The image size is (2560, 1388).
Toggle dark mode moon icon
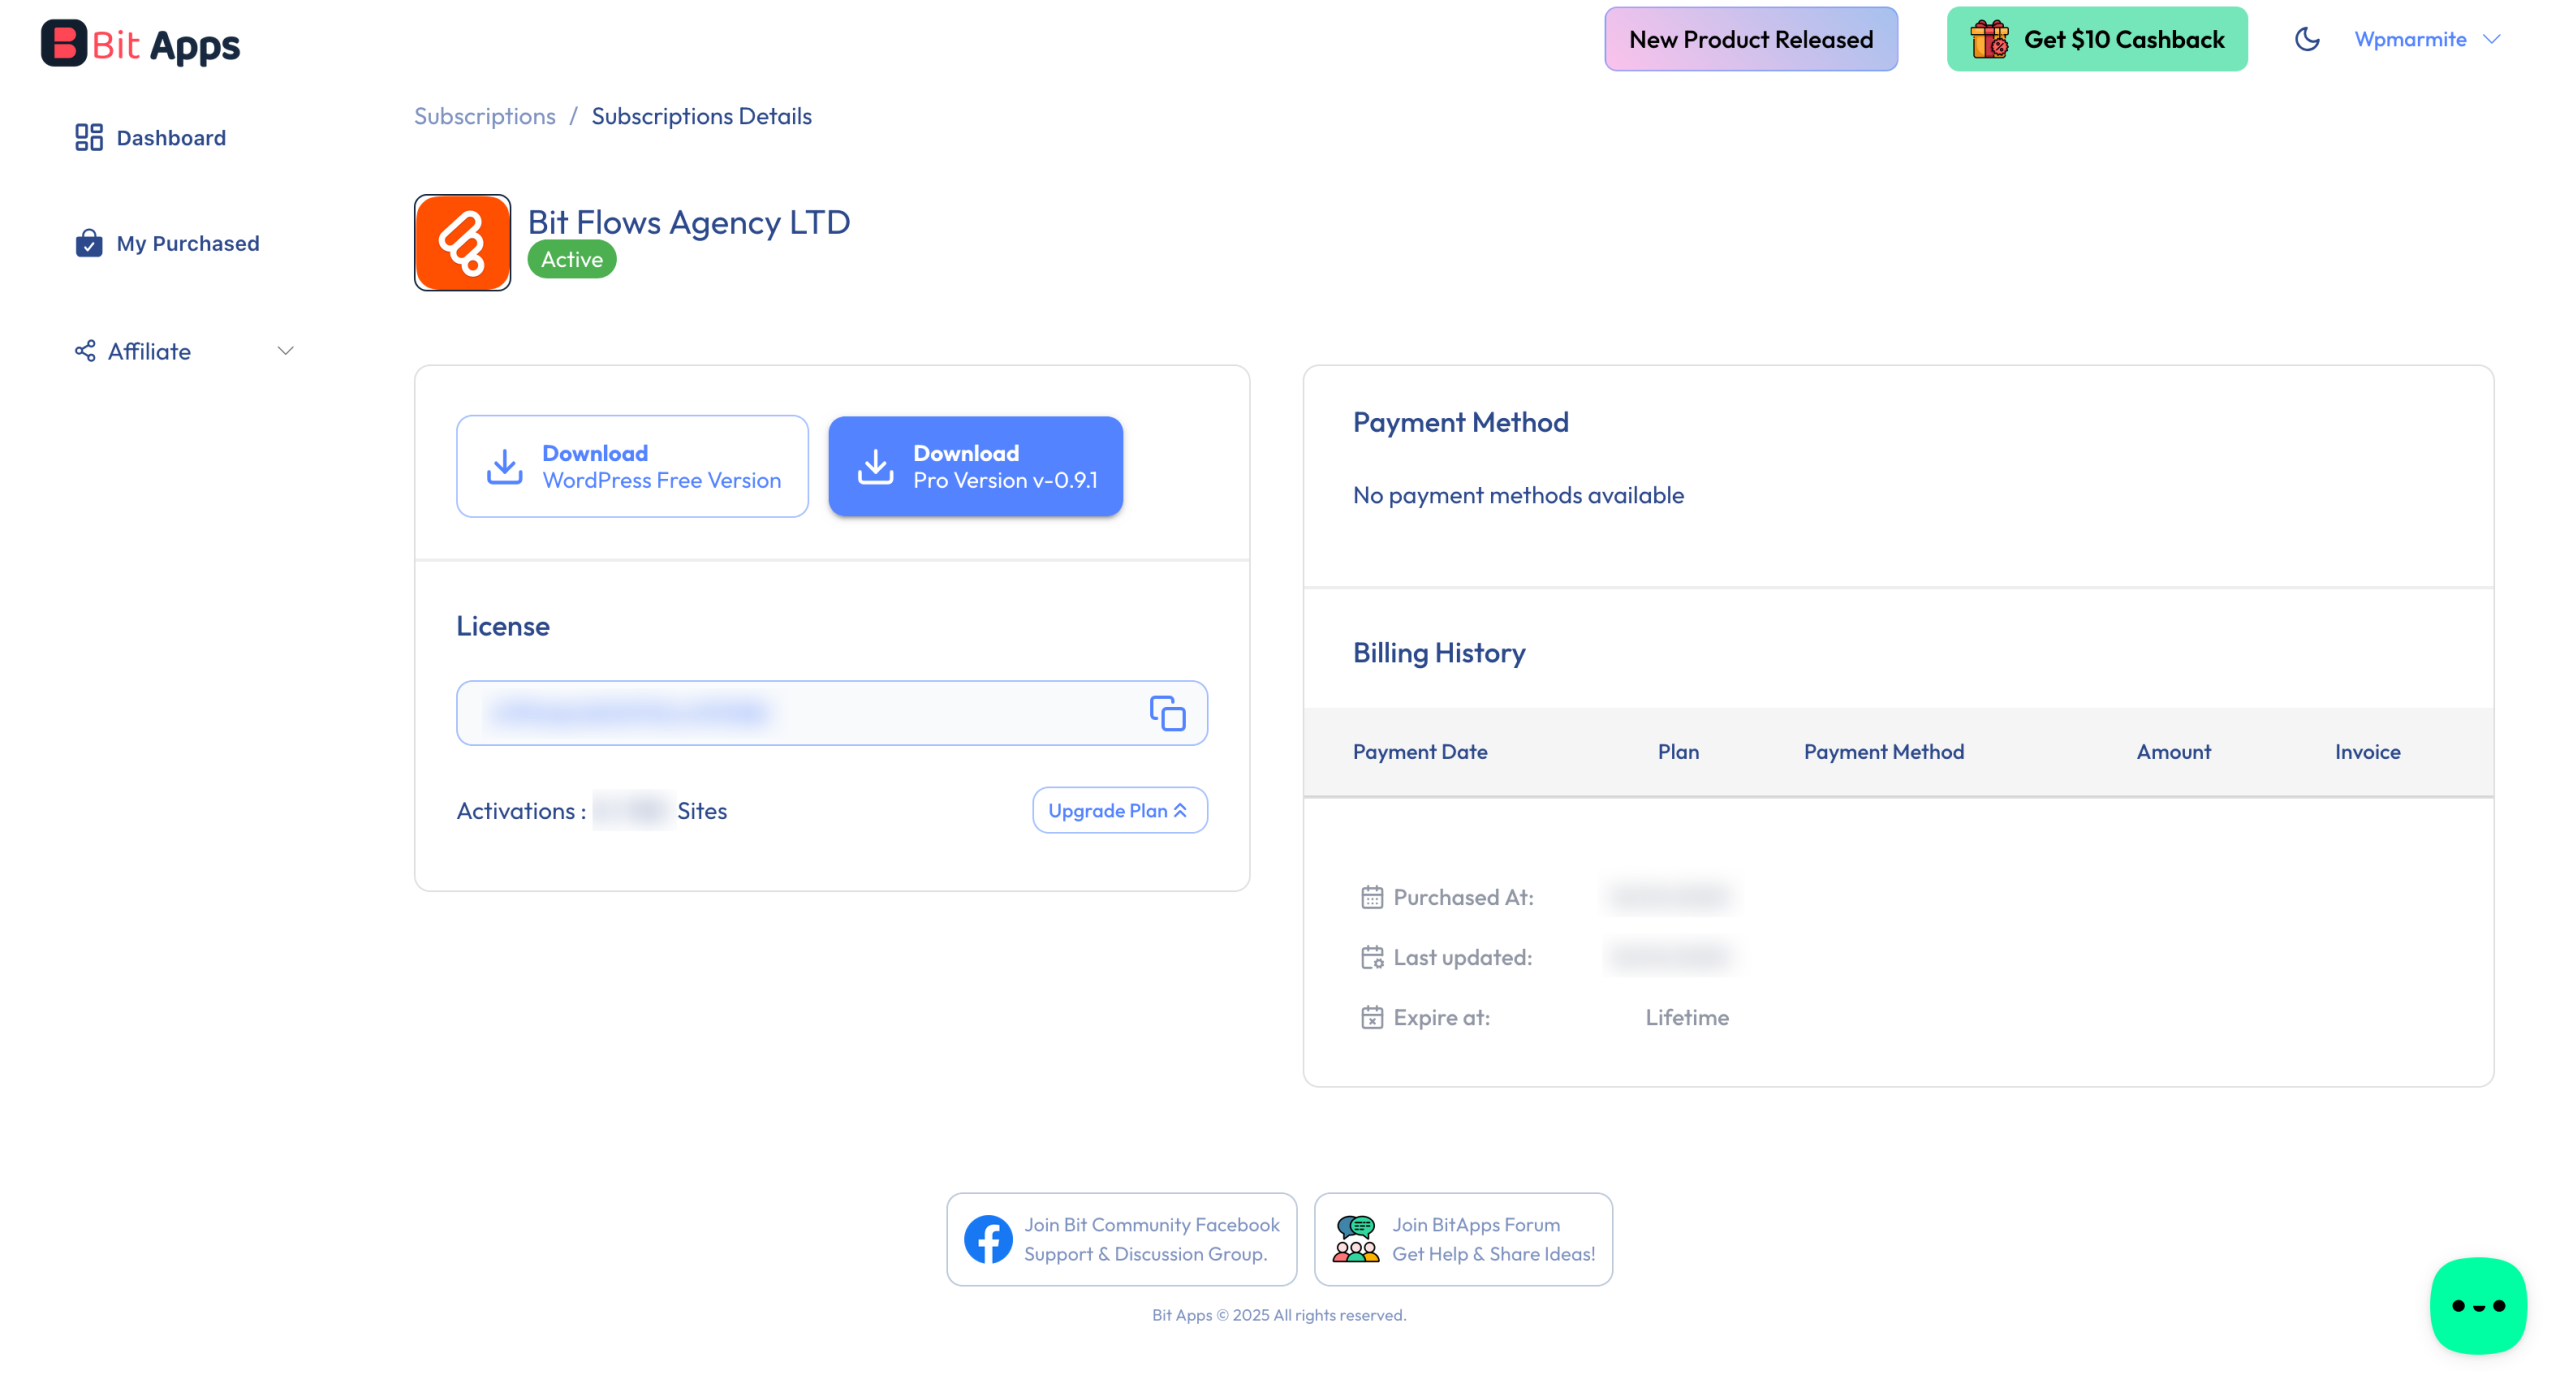[2307, 39]
